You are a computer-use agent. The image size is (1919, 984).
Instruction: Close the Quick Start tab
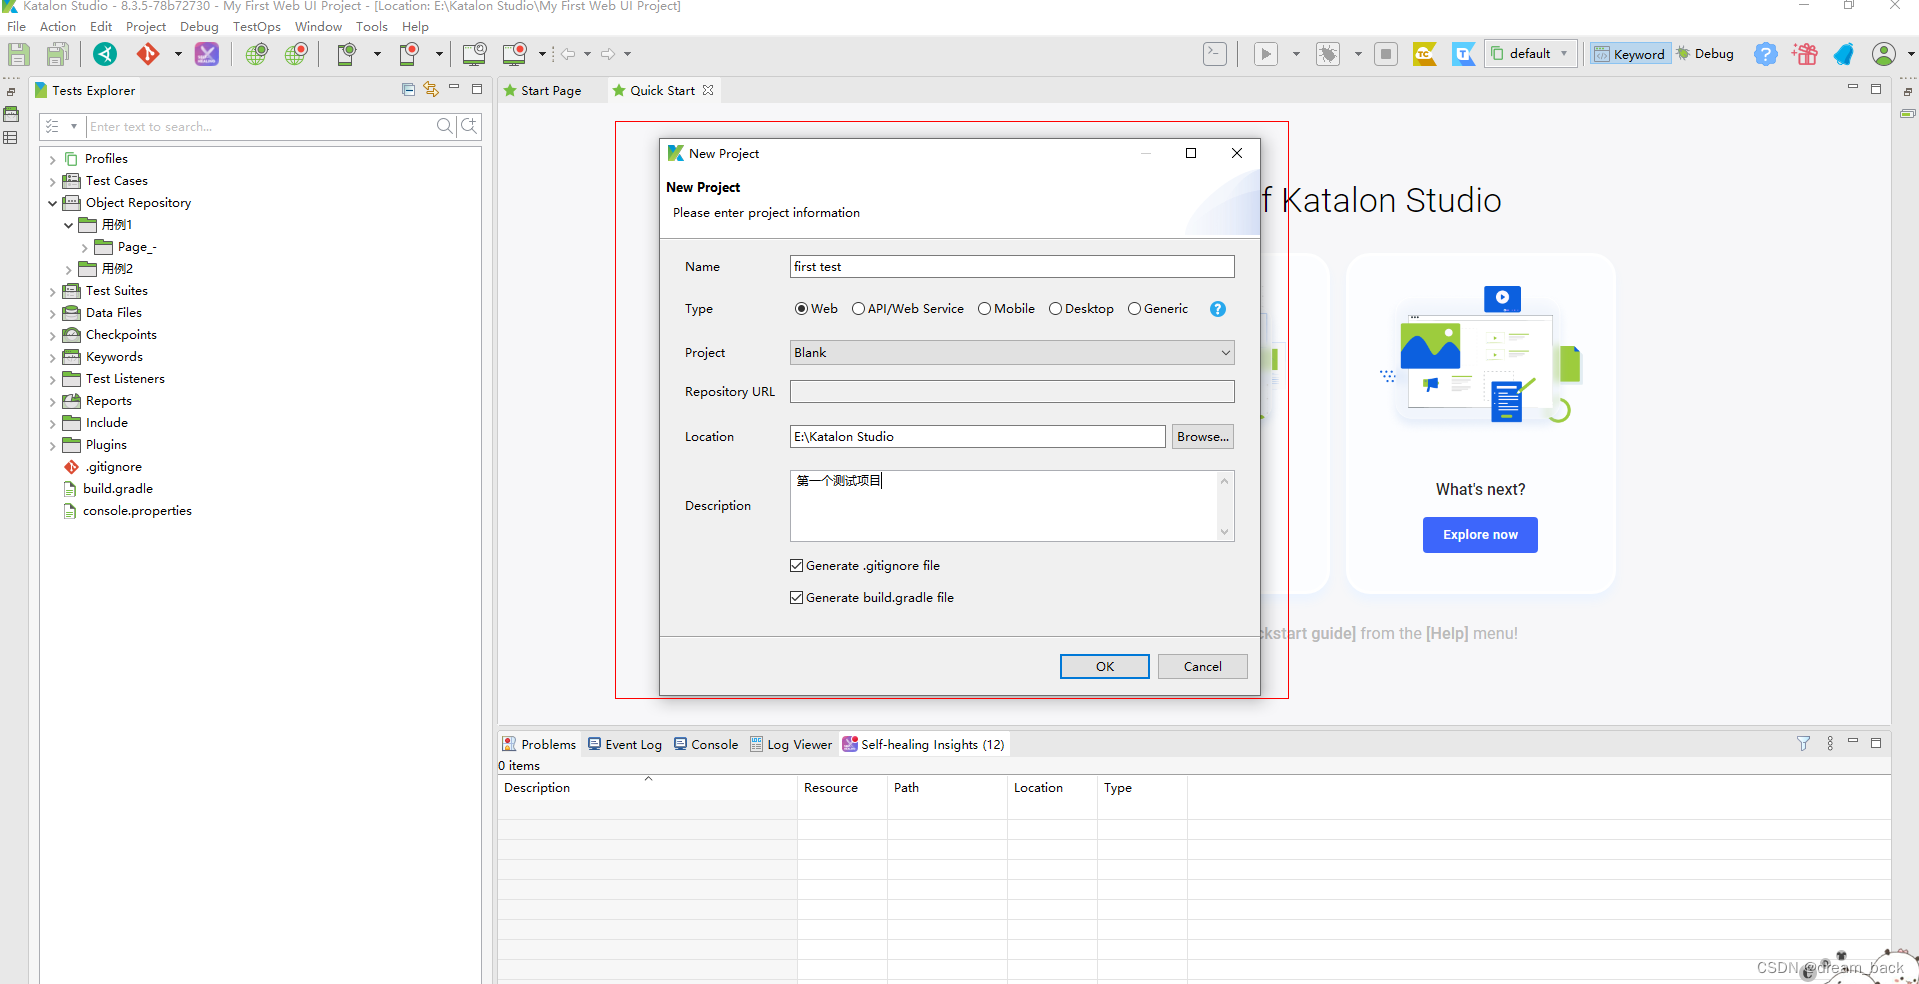708,90
